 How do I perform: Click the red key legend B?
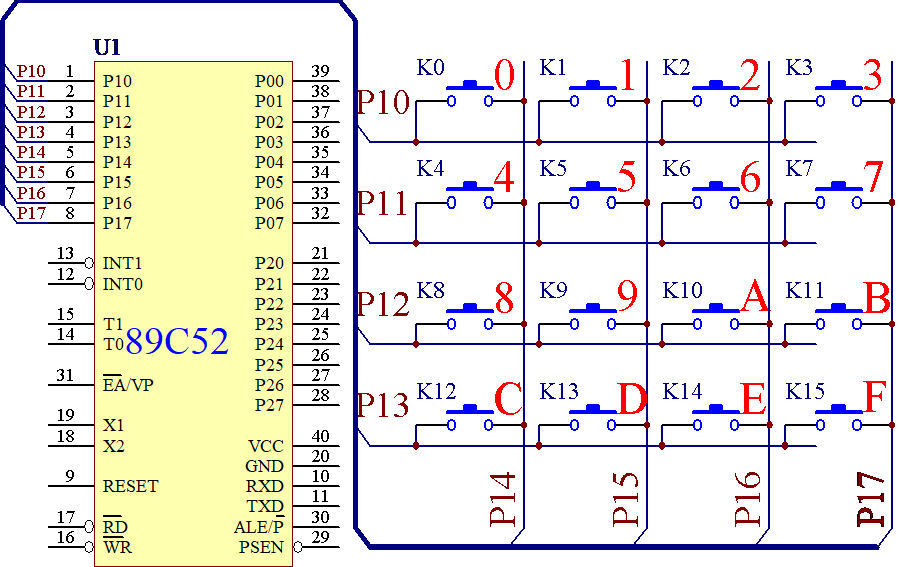click(x=877, y=298)
